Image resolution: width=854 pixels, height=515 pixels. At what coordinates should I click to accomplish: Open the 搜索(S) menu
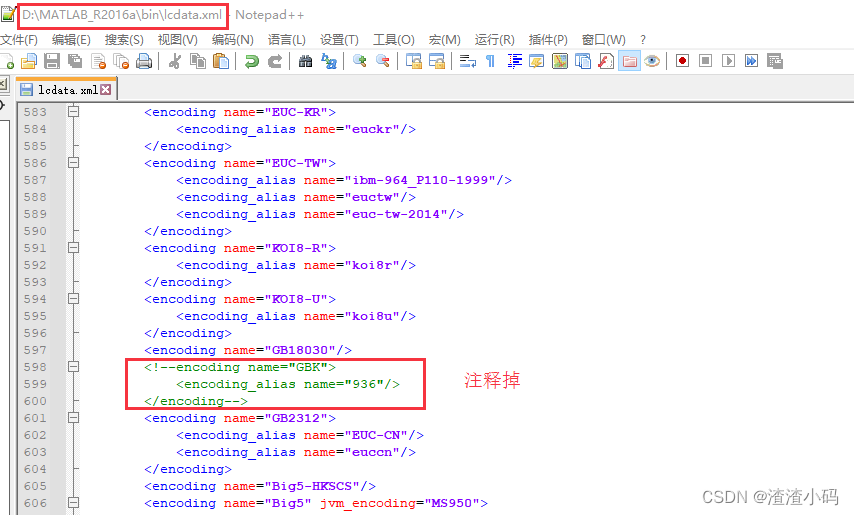[124, 40]
